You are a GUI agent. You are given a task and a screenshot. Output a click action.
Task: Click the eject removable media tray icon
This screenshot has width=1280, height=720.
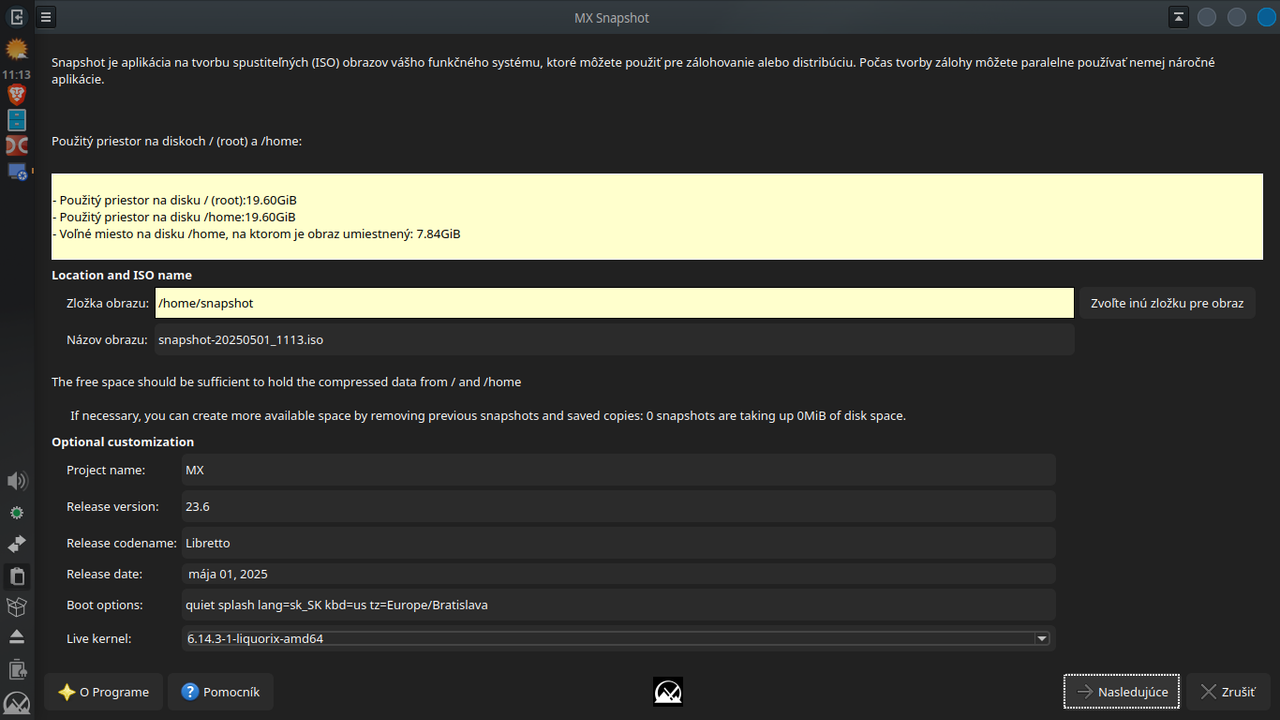(16, 636)
